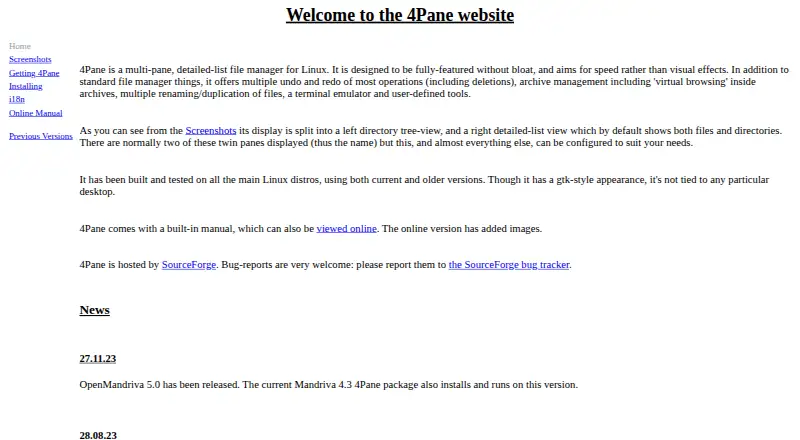Click the News section heading
Viewport: 800px width, 440px height.
[94, 310]
